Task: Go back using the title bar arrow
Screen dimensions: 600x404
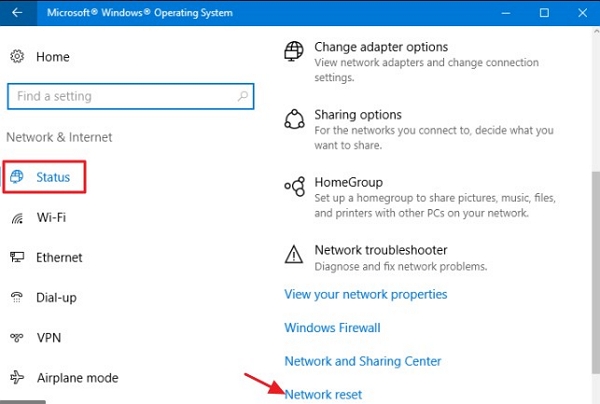Action: (x=17, y=13)
